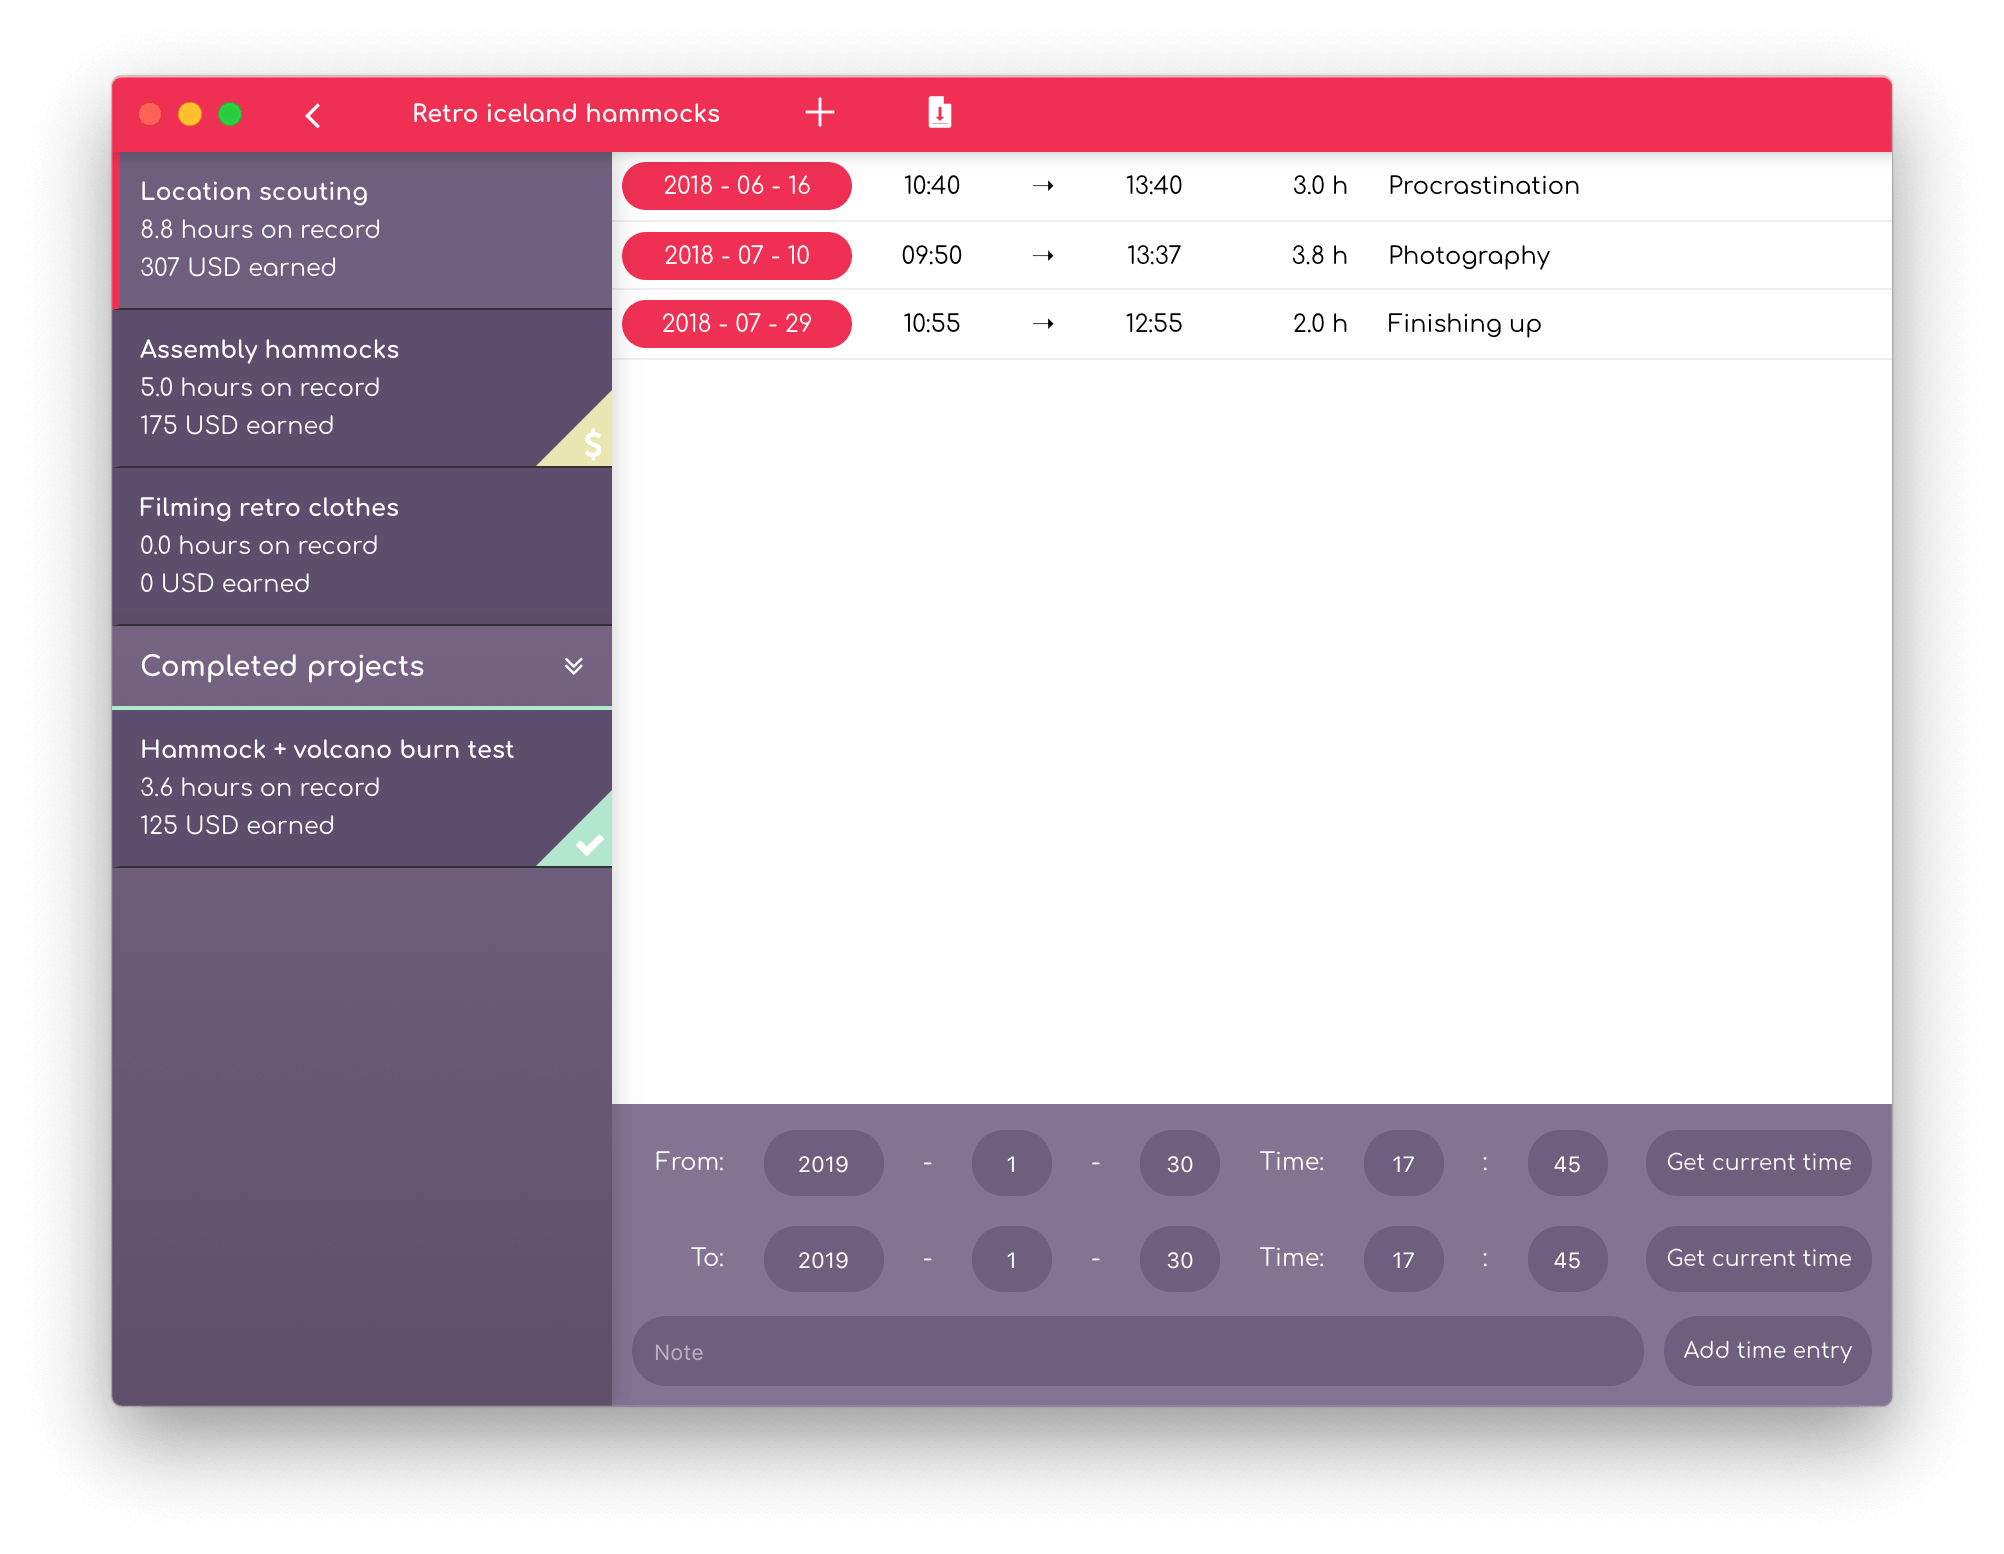The height and width of the screenshot is (1554, 2004).
Task: Click the green checkmark badge on Hammock project
Action: tap(589, 843)
